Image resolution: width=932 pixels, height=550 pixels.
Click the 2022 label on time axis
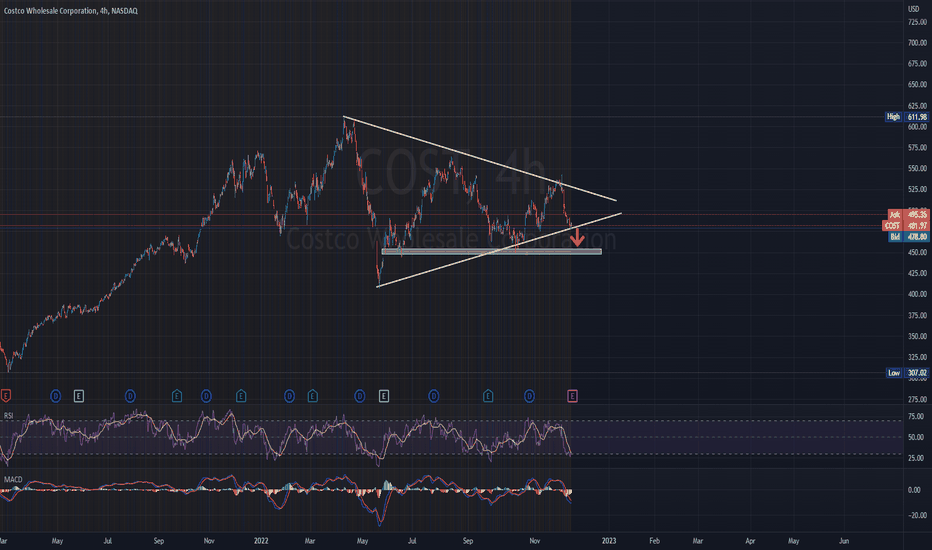pyautogui.click(x=261, y=541)
